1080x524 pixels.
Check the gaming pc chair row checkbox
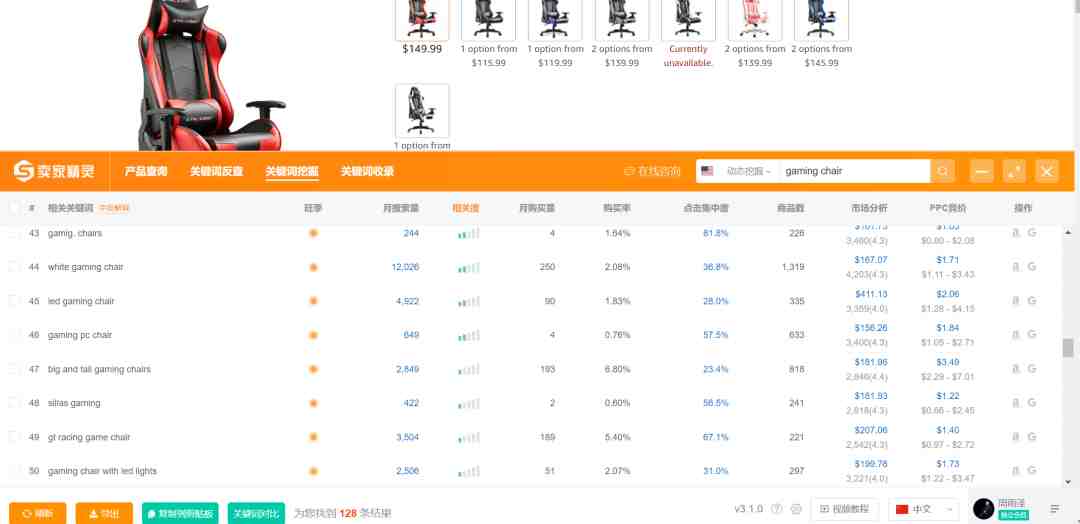(14, 335)
